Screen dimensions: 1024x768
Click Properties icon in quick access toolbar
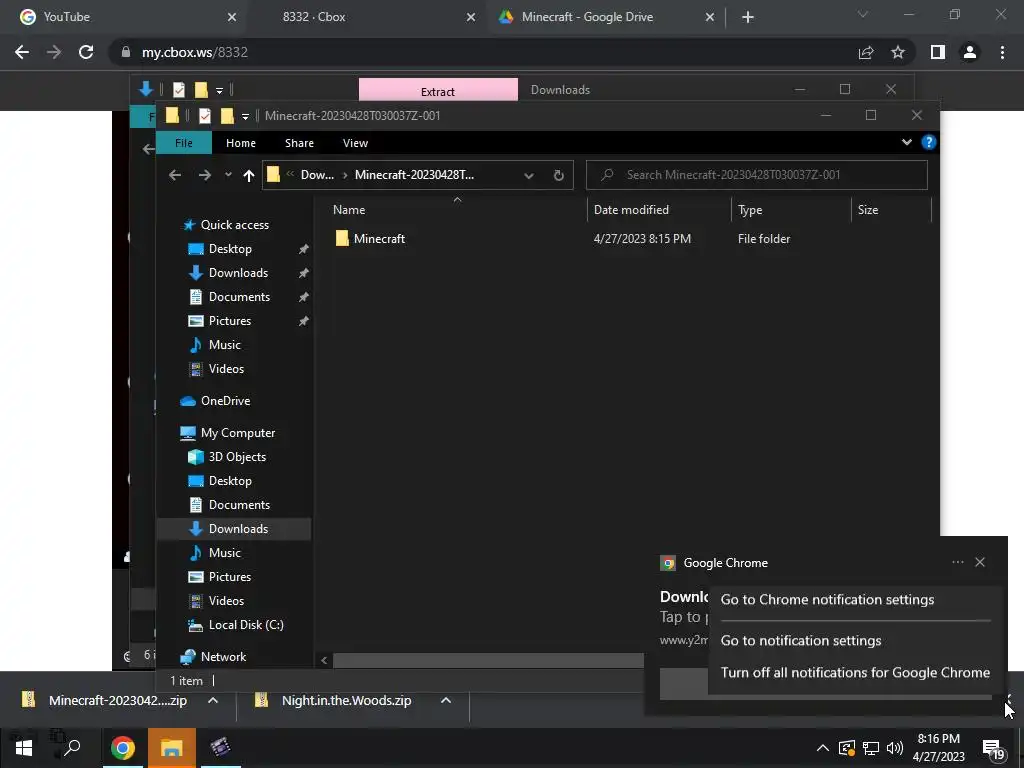point(204,116)
